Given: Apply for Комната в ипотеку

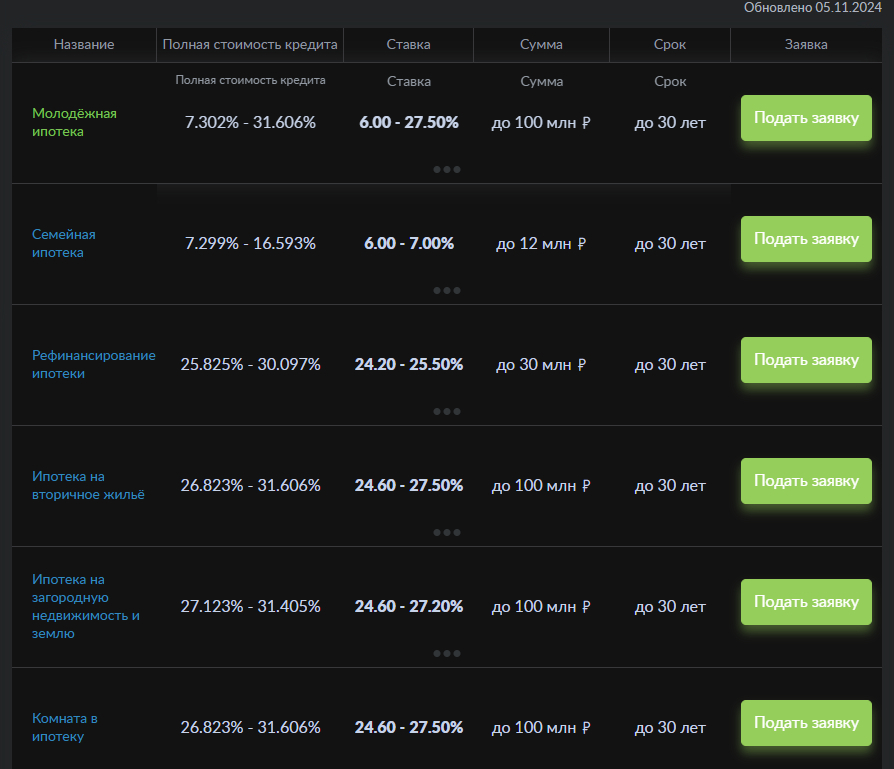Looking at the screenshot, I should (x=806, y=723).
